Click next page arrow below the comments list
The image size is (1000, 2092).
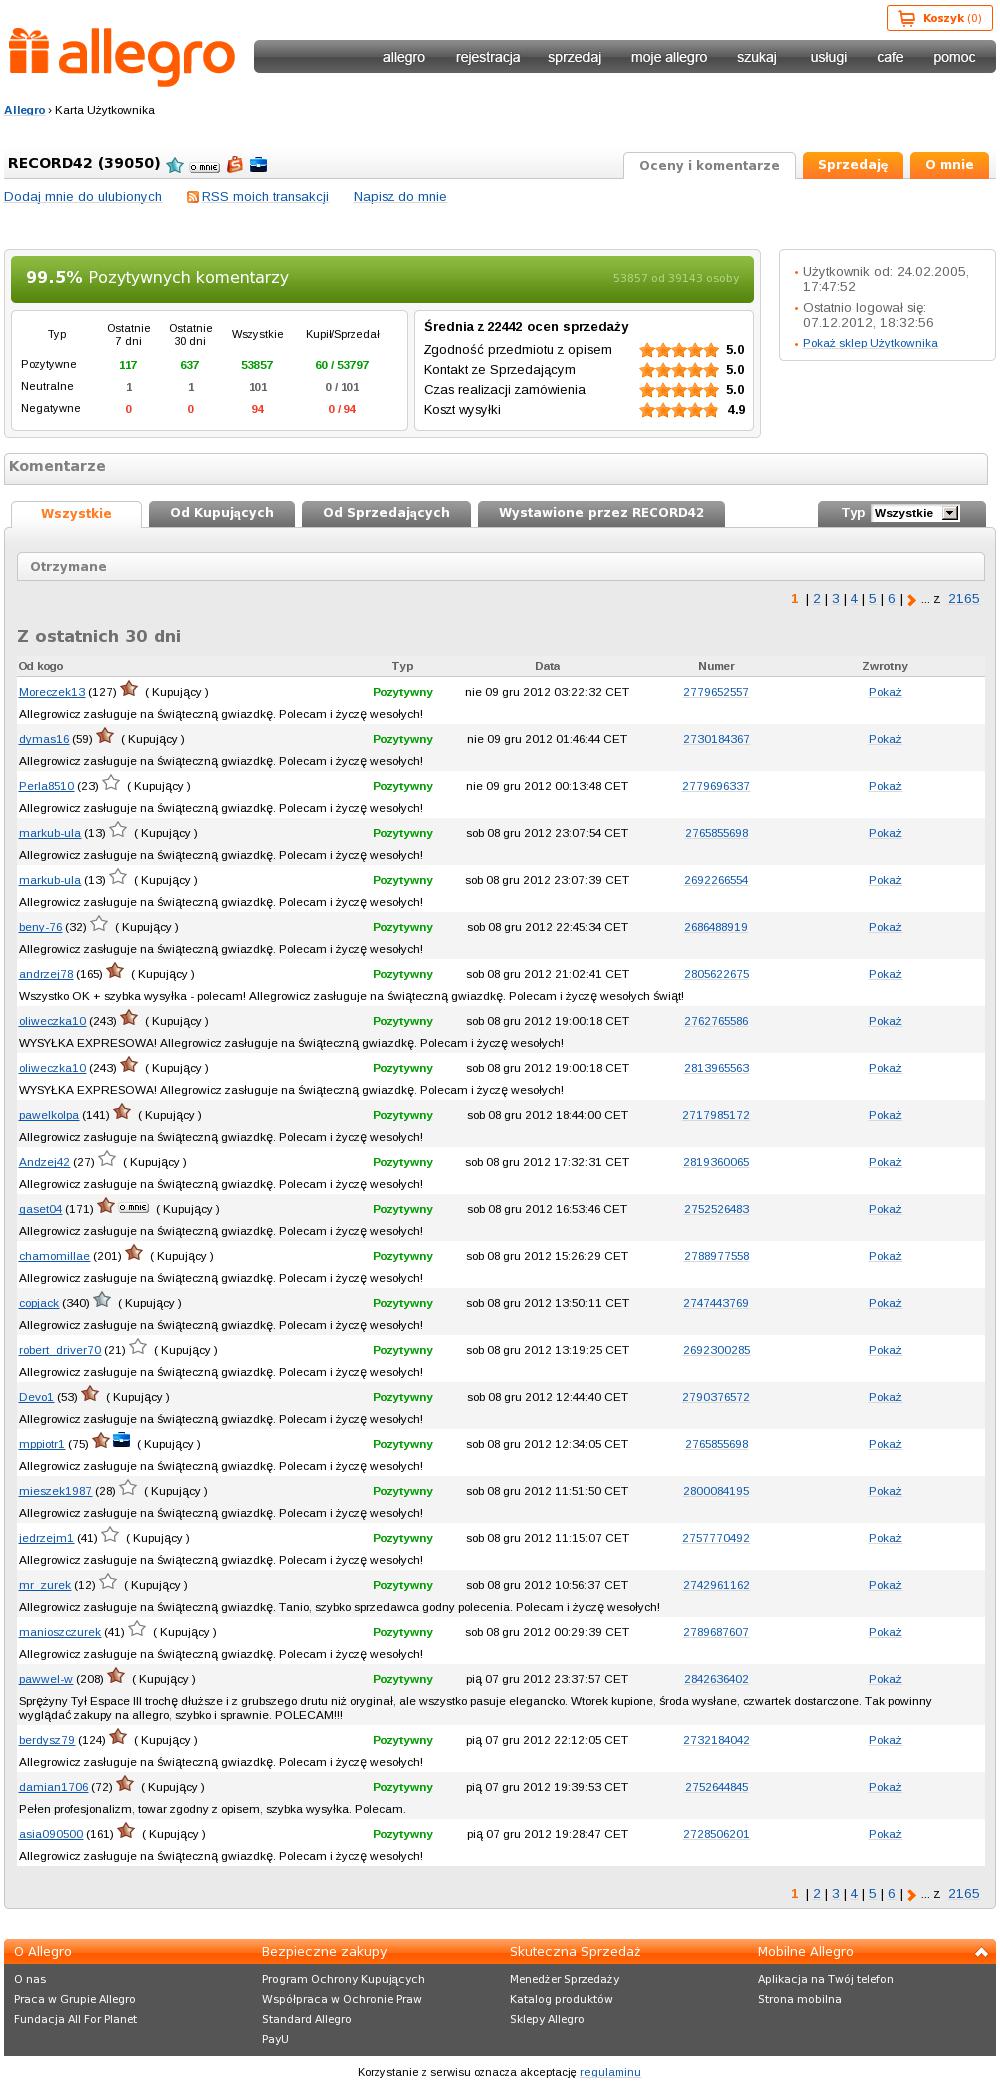(911, 1895)
